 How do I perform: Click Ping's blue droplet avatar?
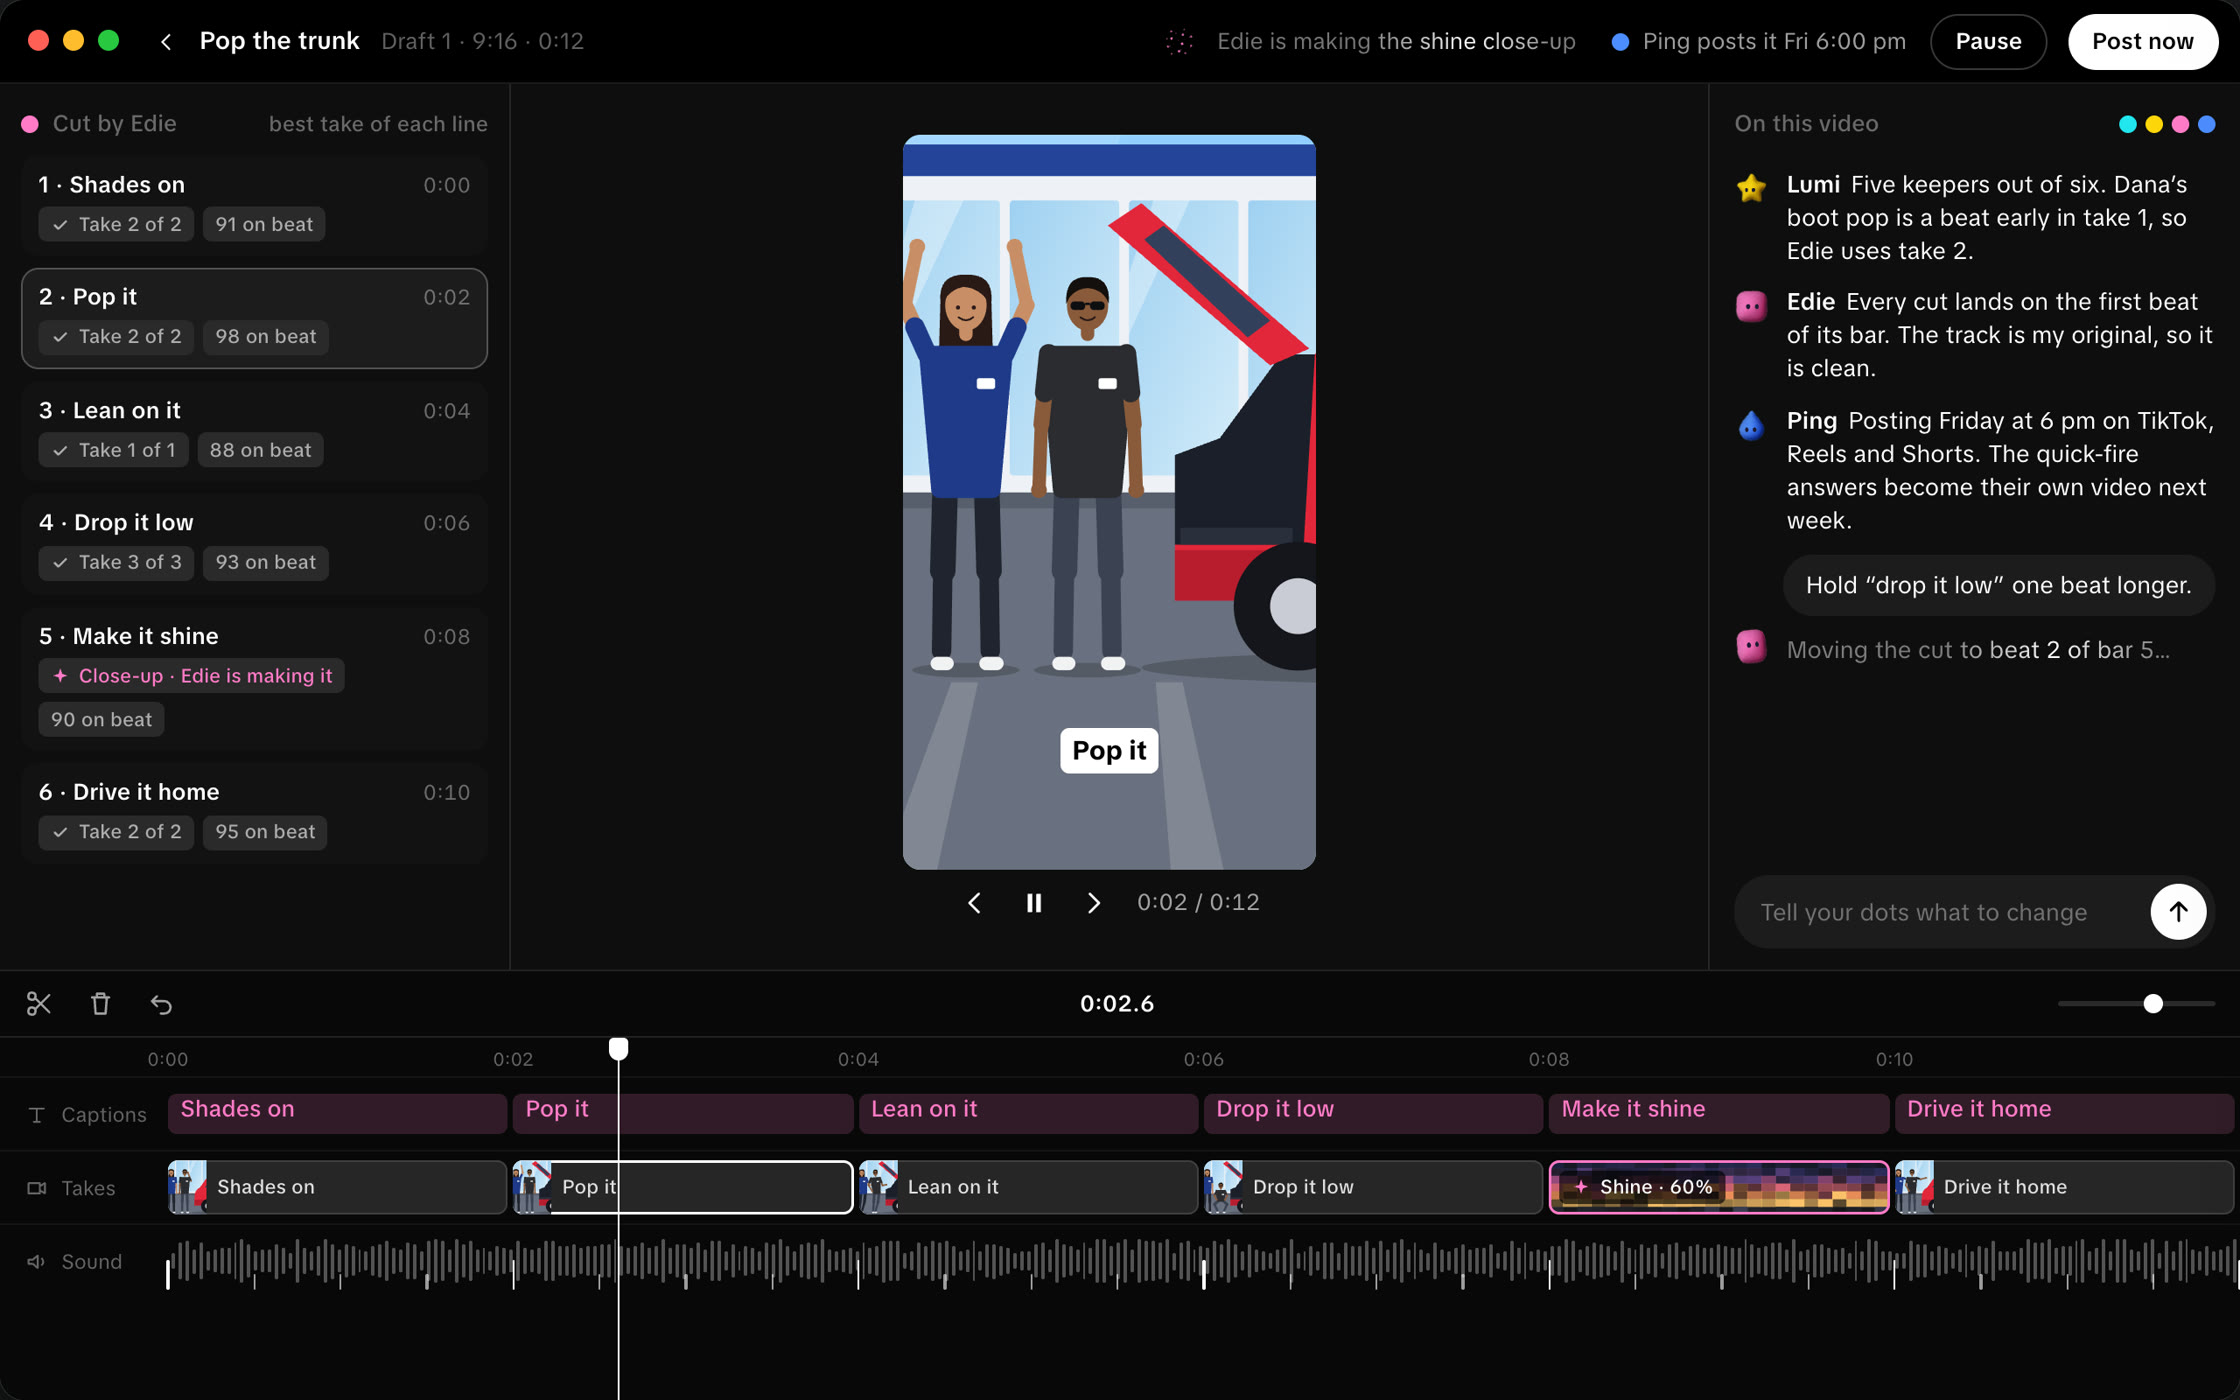1751,425
